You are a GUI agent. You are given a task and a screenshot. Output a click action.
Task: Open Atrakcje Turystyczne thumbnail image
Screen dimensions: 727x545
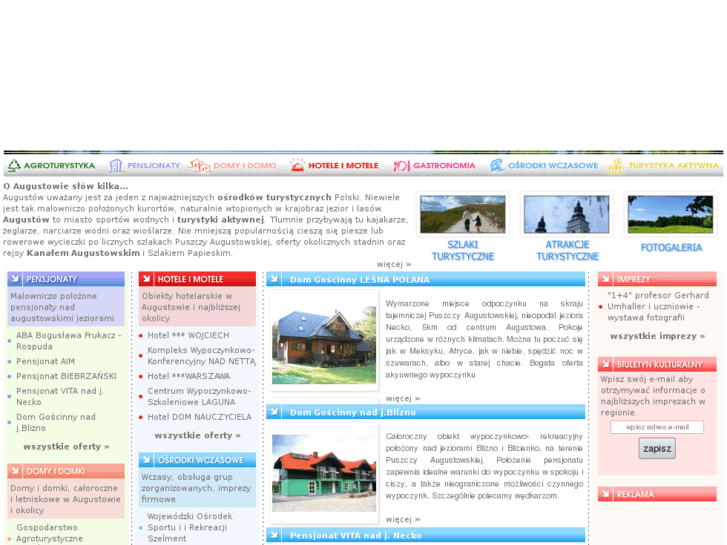[567, 214]
